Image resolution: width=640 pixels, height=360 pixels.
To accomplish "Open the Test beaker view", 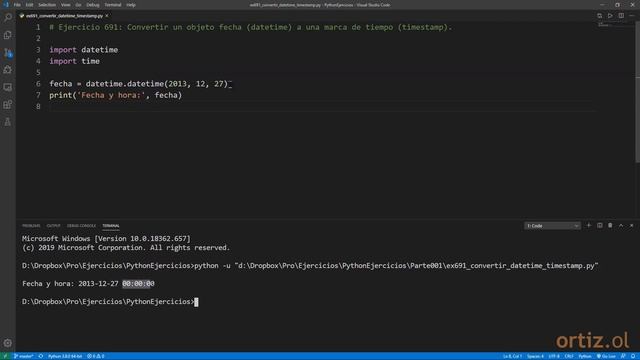I will click(8, 122).
